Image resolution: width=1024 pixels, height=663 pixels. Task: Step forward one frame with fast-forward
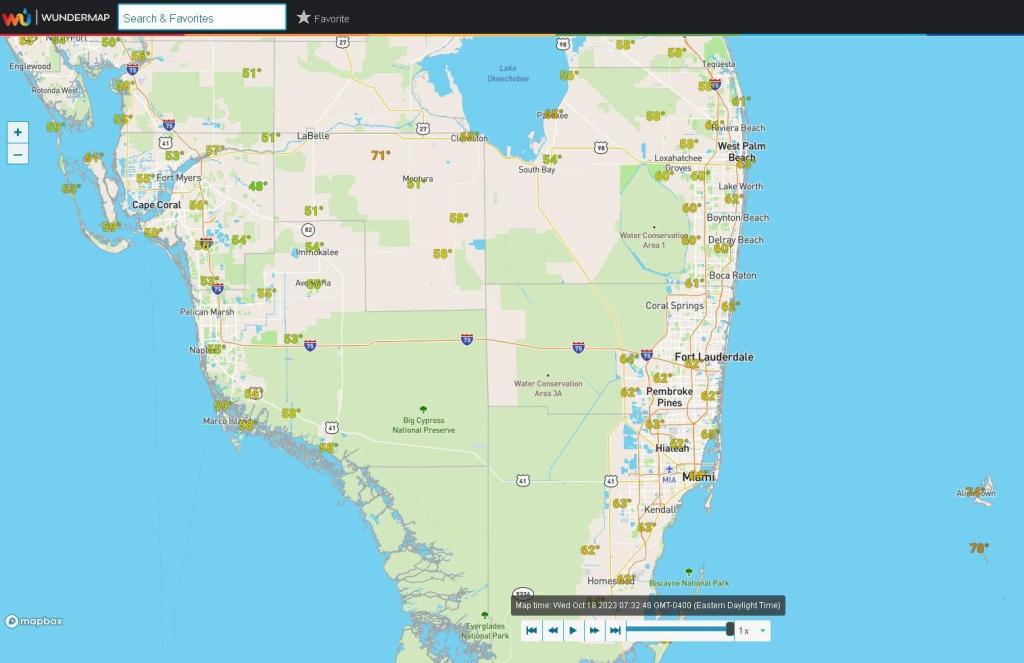594,630
